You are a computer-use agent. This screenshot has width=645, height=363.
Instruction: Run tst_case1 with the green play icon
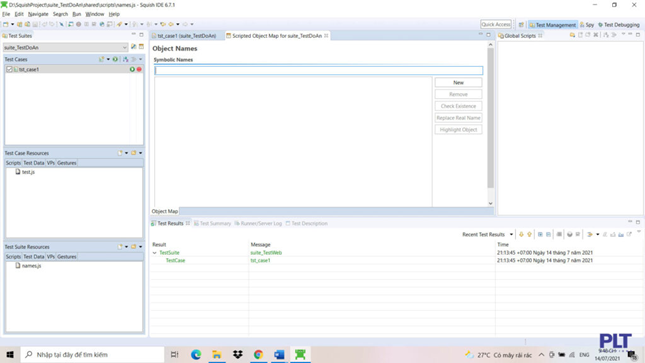pyautogui.click(x=132, y=70)
